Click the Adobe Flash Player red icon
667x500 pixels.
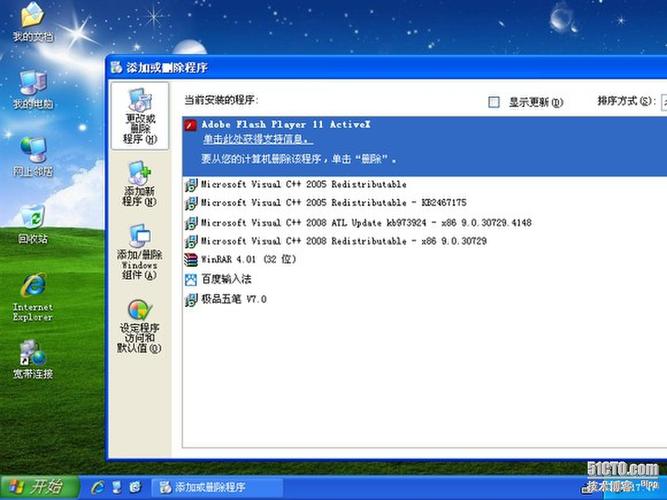190,125
